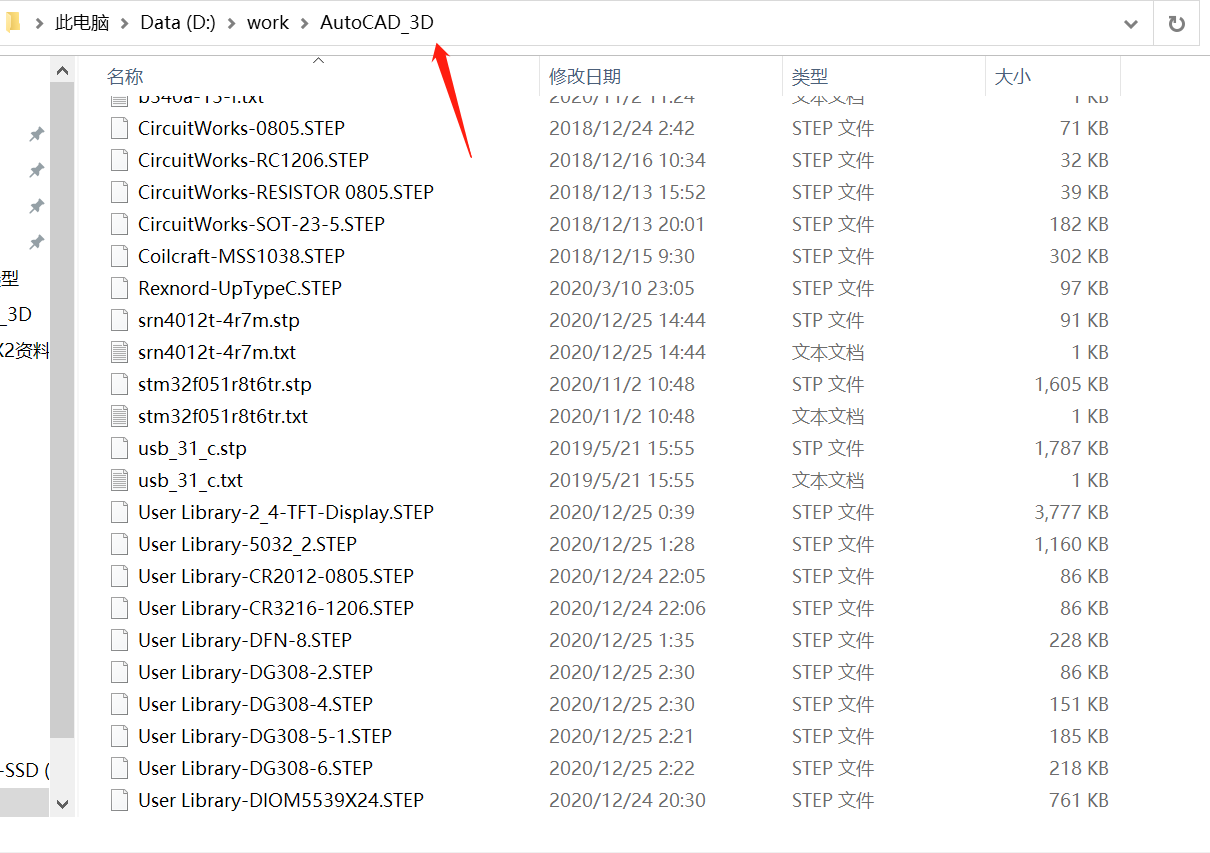Select file name User Library-2_4-TFT-Display.STEP
The height and width of the screenshot is (853, 1210).
tap(286, 512)
